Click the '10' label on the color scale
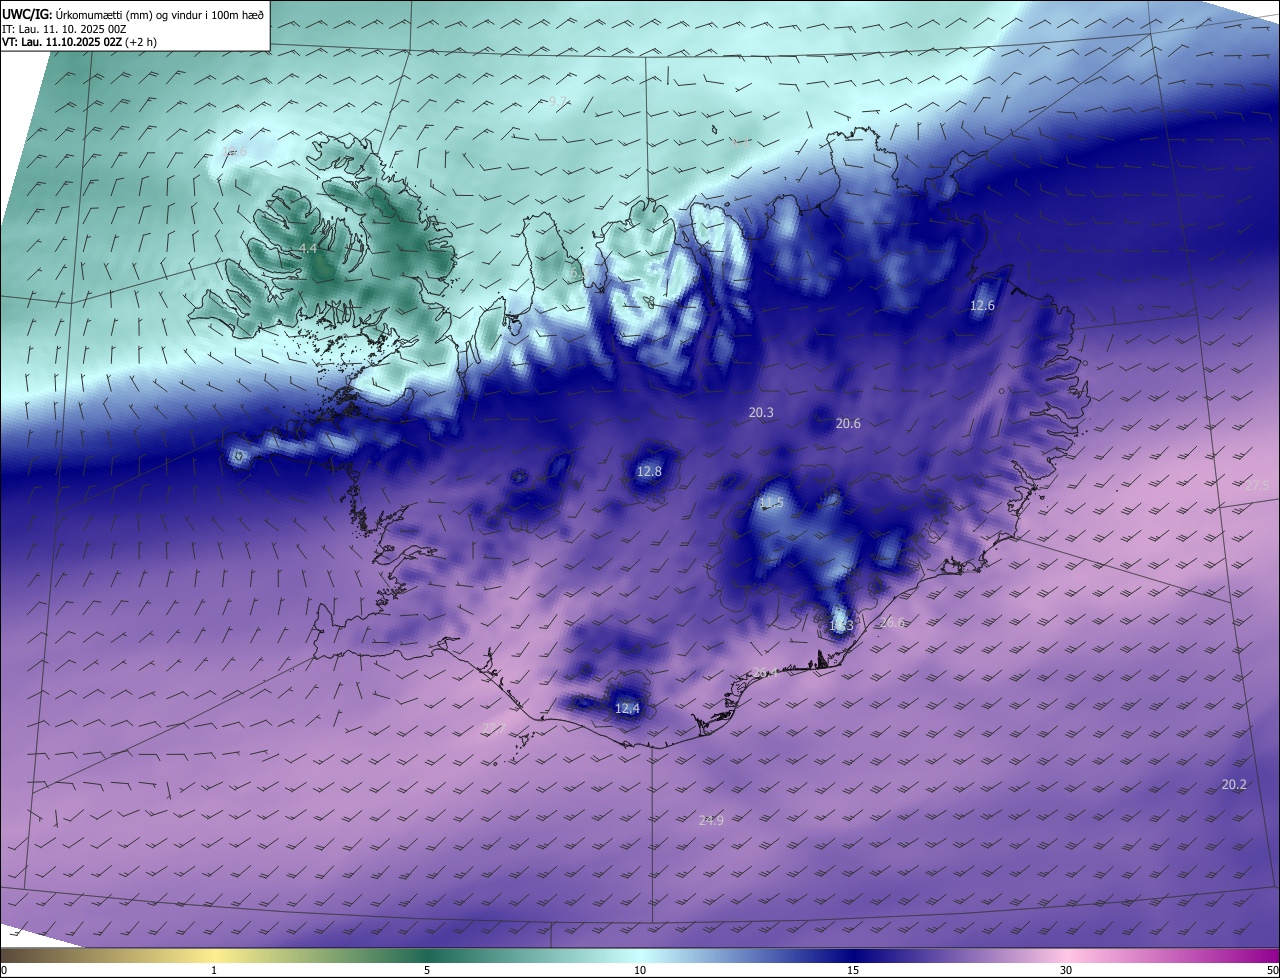 pos(640,970)
